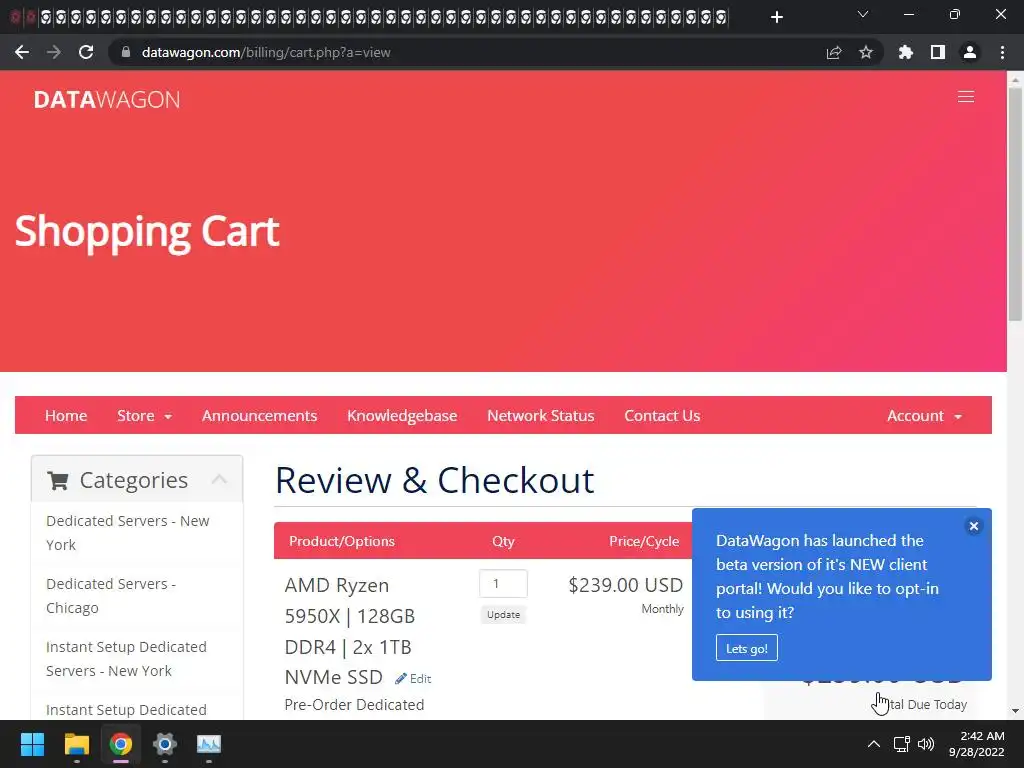This screenshot has height=768, width=1024.
Task: Reload the current page
Action: point(86,52)
